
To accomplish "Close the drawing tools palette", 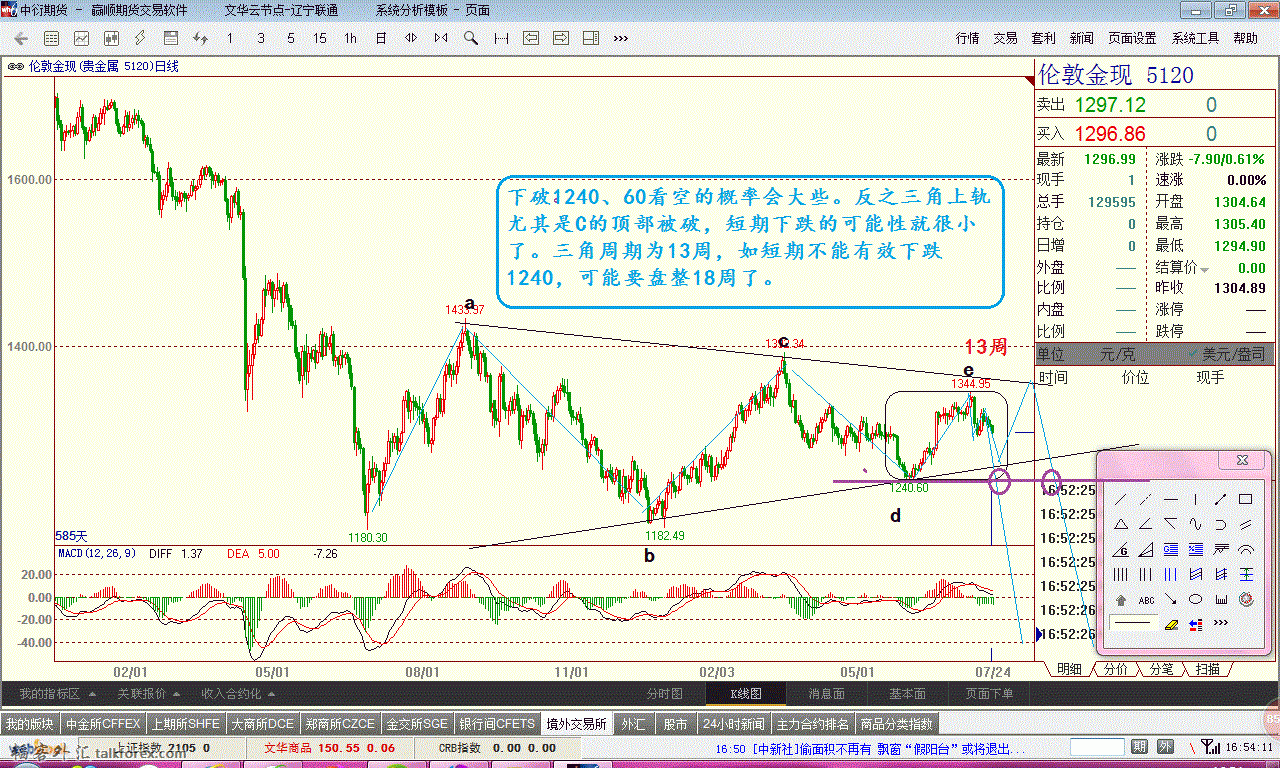I will point(1242,460).
